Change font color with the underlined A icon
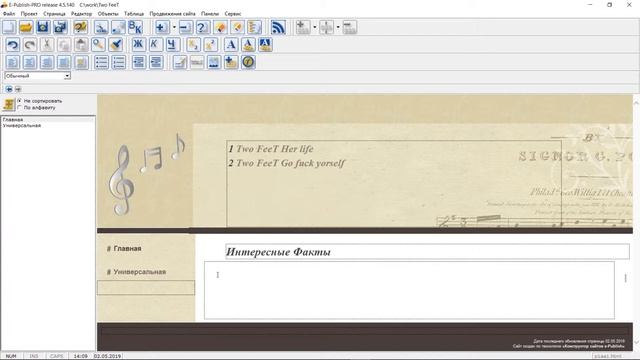Viewport: 640px width, 360px height. coord(248,44)
